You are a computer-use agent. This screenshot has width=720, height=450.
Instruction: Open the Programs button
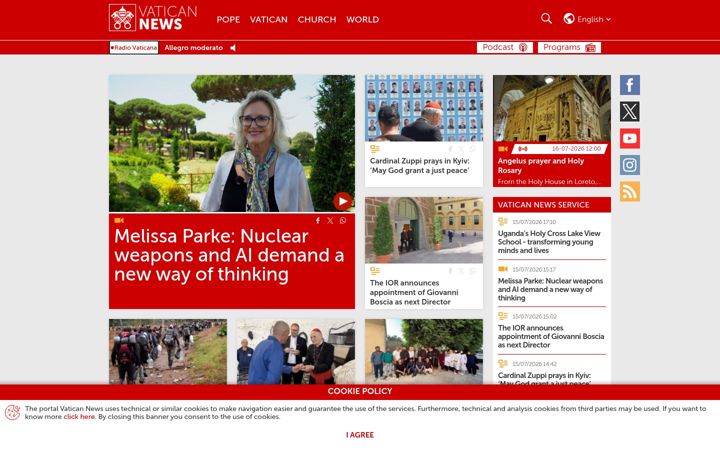[569, 47]
